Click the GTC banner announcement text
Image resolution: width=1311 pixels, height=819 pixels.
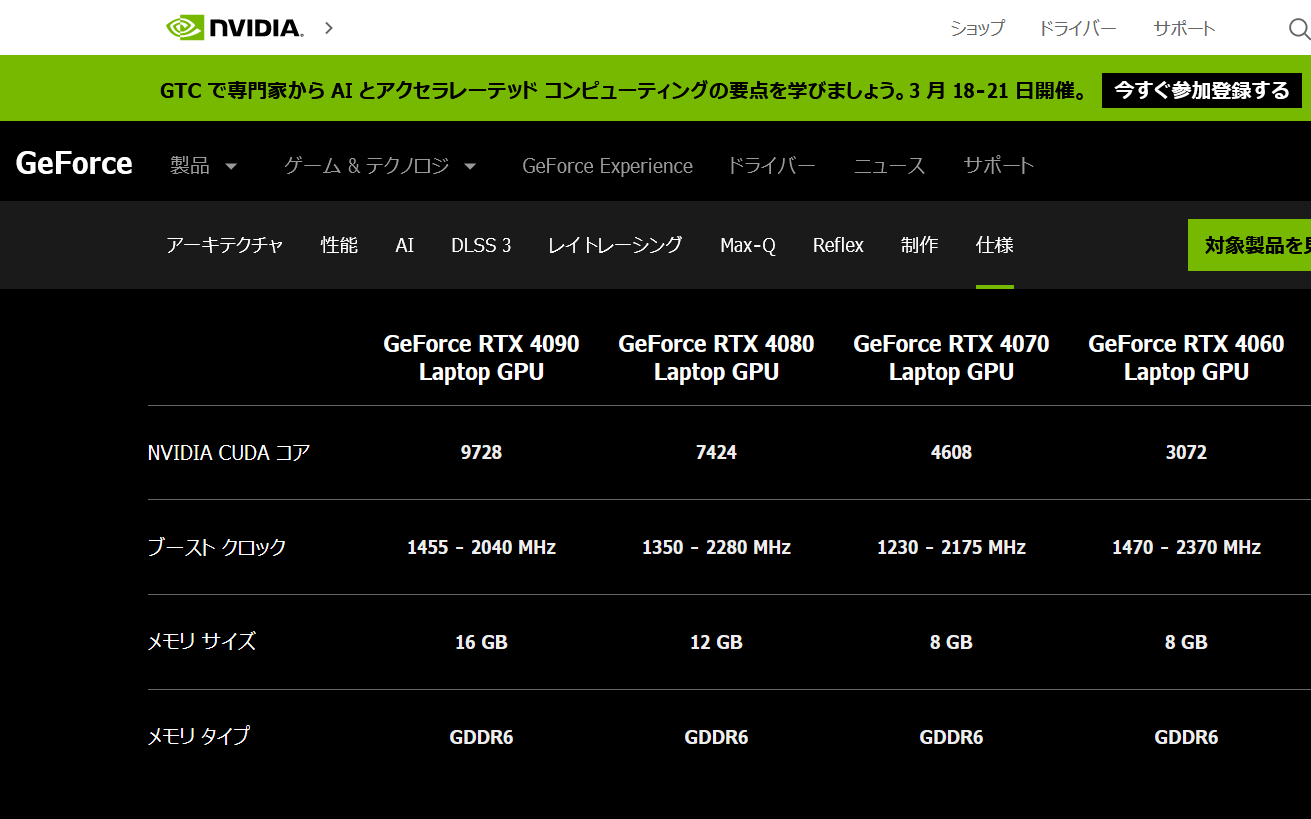pos(624,91)
